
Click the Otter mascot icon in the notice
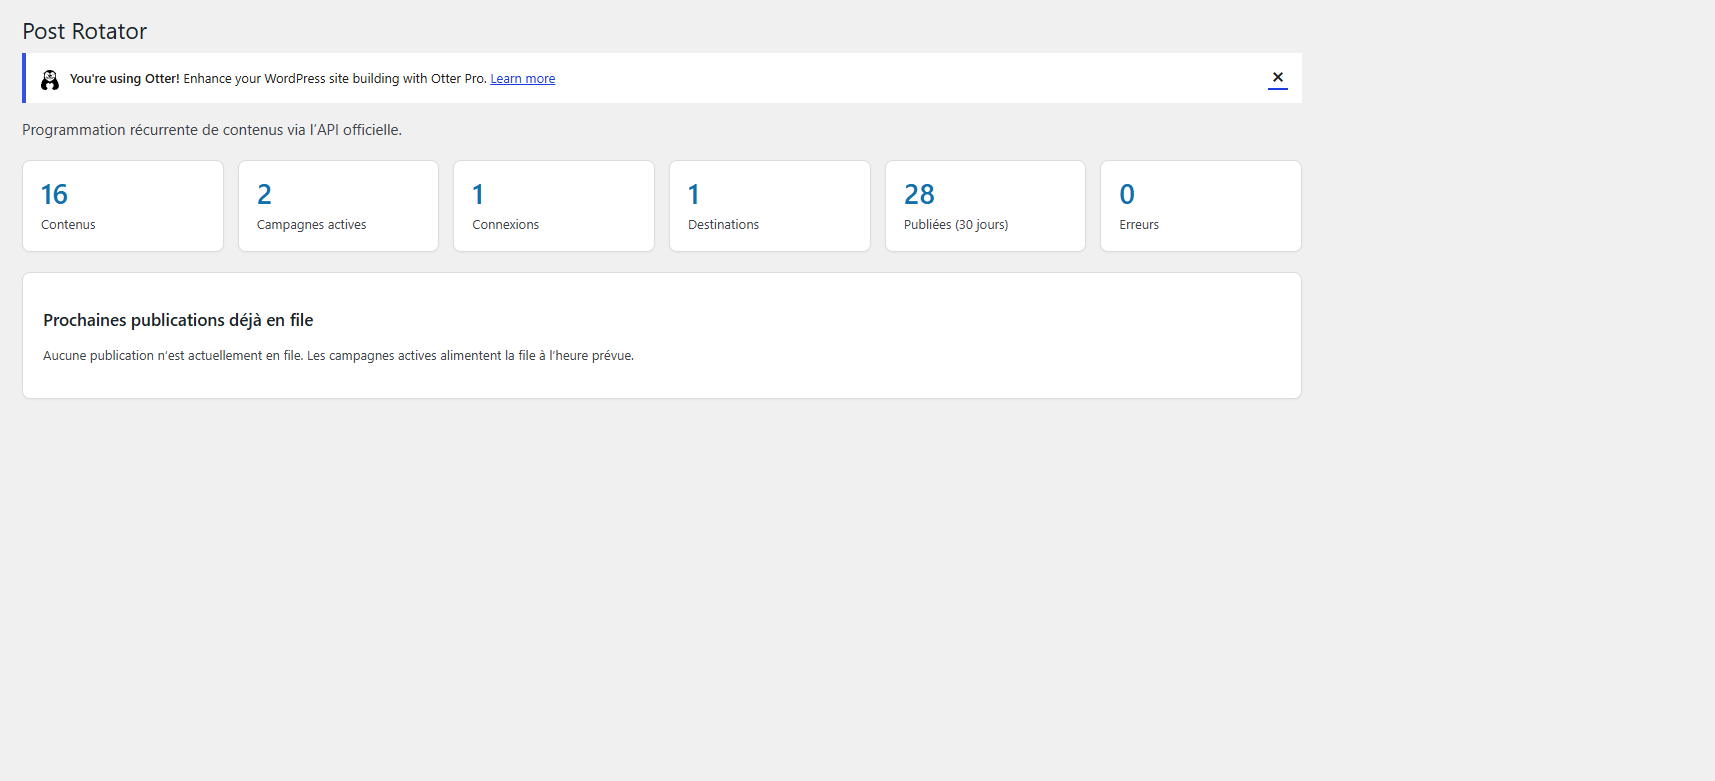tap(50, 80)
